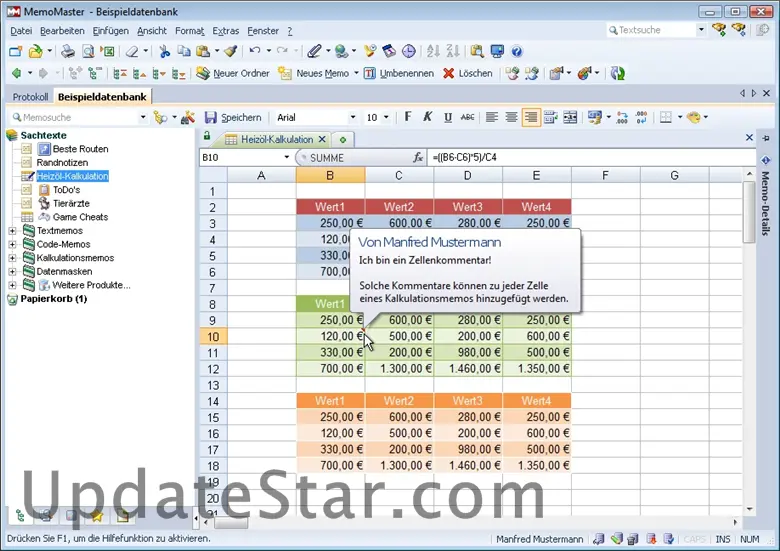This screenshot has height=551, width=780.
Task: Click the open folder icon
Action: point(36,51)
